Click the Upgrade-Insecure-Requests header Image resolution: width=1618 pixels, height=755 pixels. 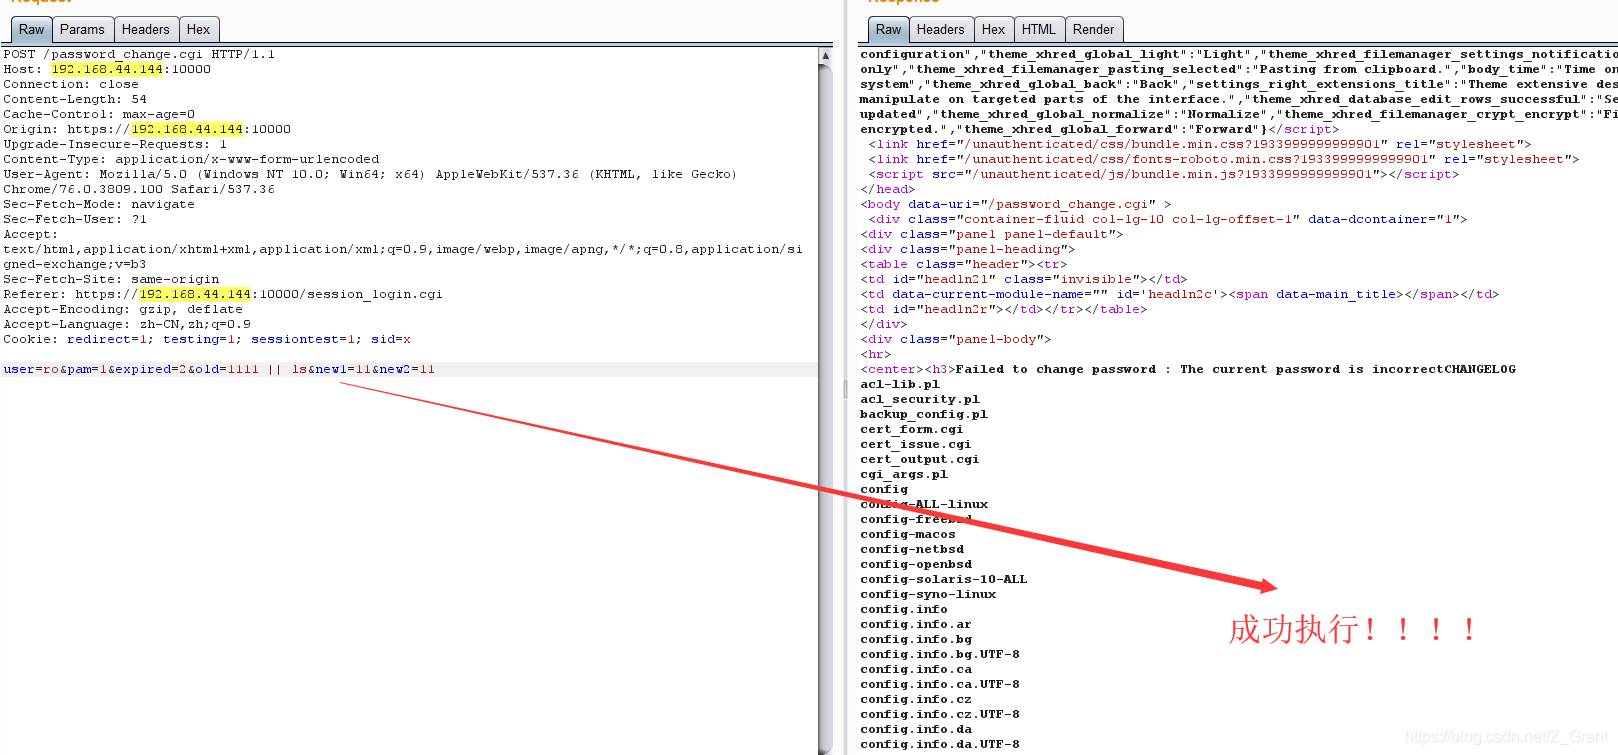(115, 144)
